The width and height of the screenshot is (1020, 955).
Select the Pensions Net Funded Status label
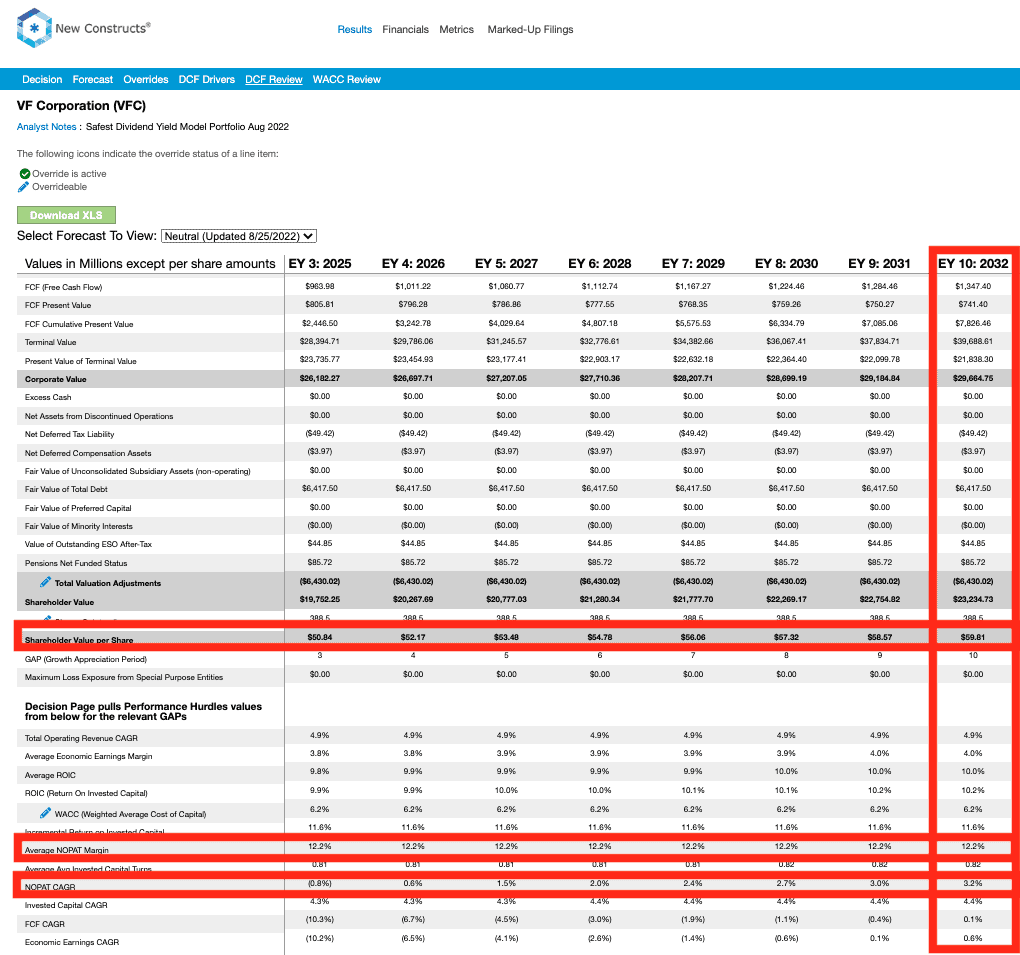click(x=76, y=563)
